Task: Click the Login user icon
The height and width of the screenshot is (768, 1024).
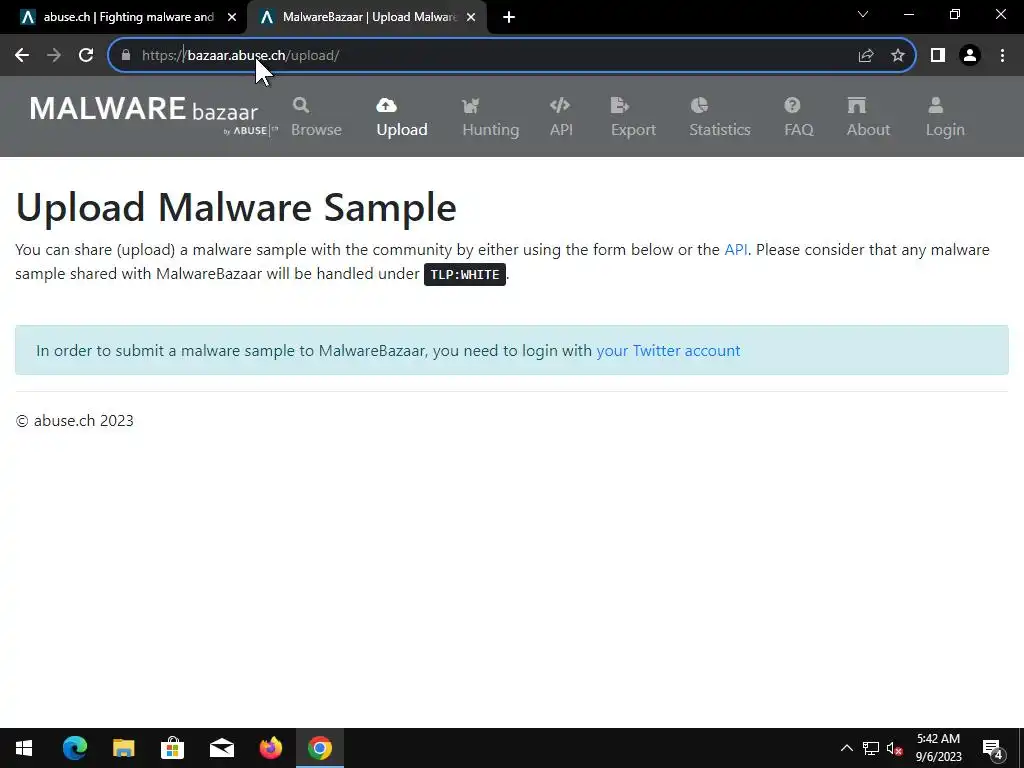Action: point(936,105)
